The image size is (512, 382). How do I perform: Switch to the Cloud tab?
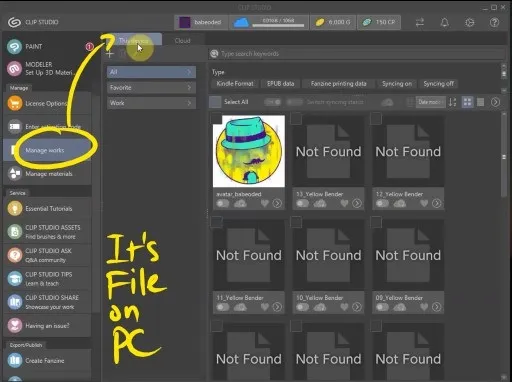(x=182, y=41)
